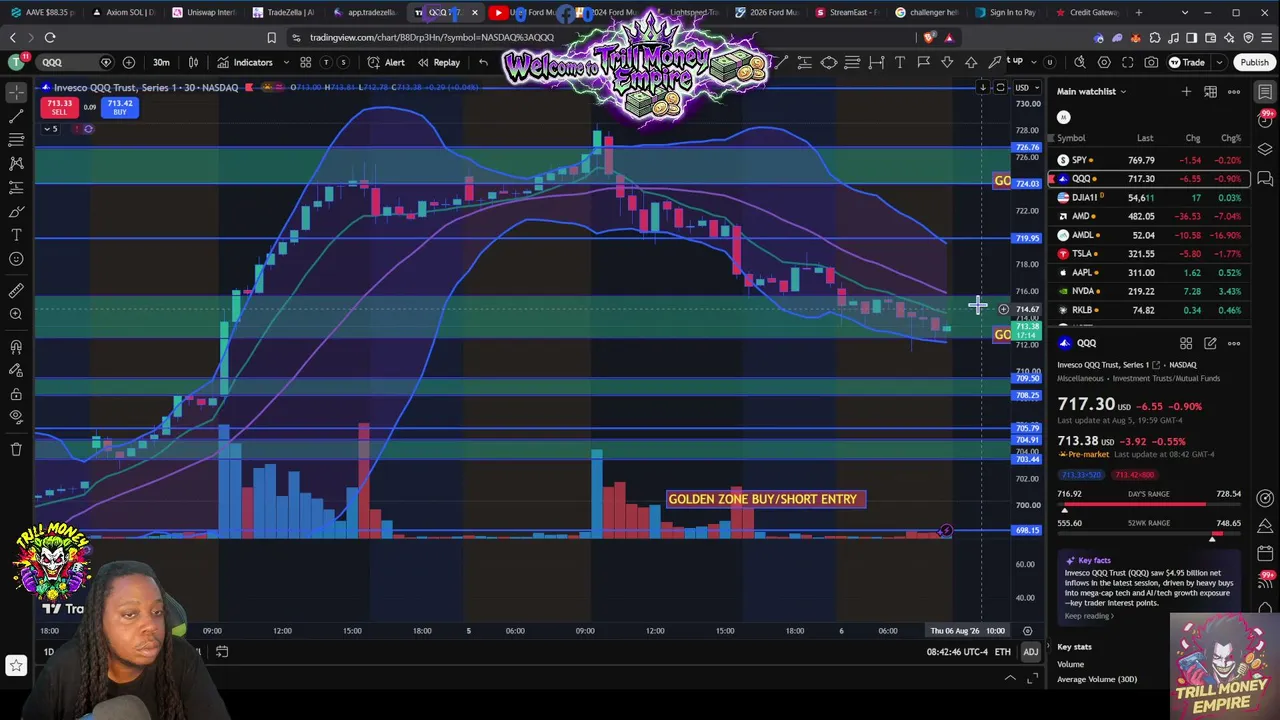
Task: Open indicator templates grid icon
Action: click(x=306, y=62)
